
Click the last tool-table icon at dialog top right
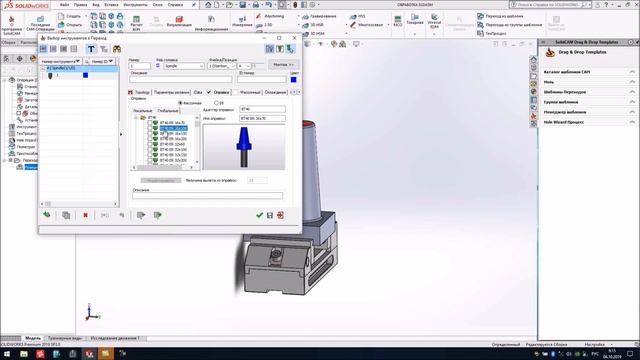click(290, 49)
